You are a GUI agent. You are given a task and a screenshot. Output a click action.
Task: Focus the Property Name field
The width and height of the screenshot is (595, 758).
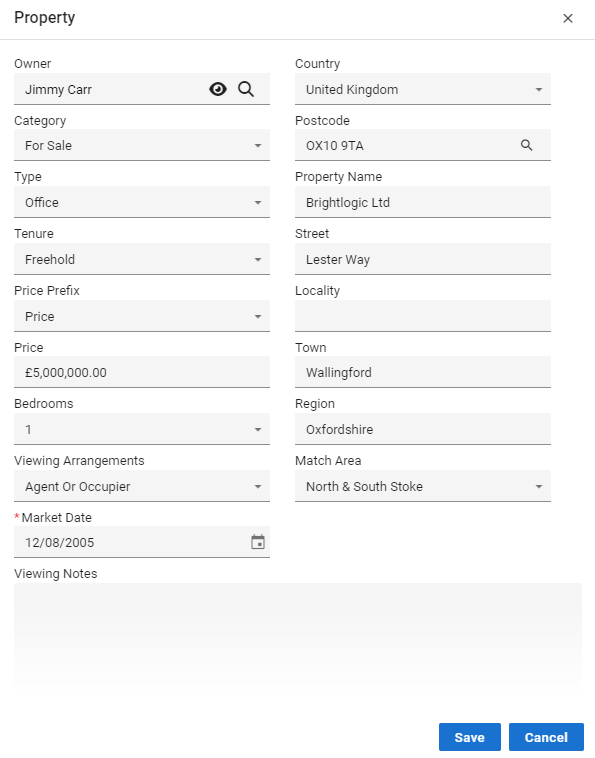coord(423,202)
